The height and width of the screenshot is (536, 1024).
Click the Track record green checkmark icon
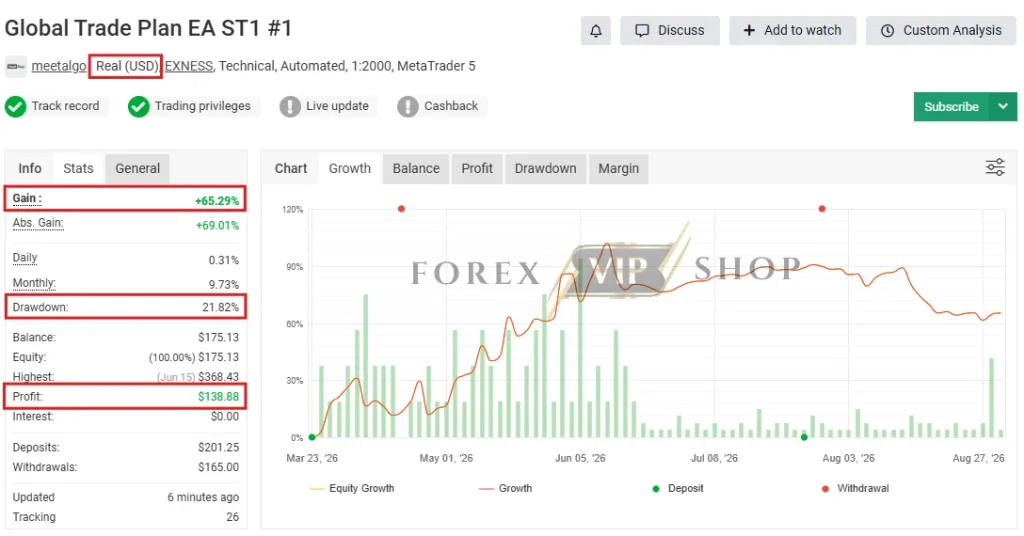(x=15, y=106)
